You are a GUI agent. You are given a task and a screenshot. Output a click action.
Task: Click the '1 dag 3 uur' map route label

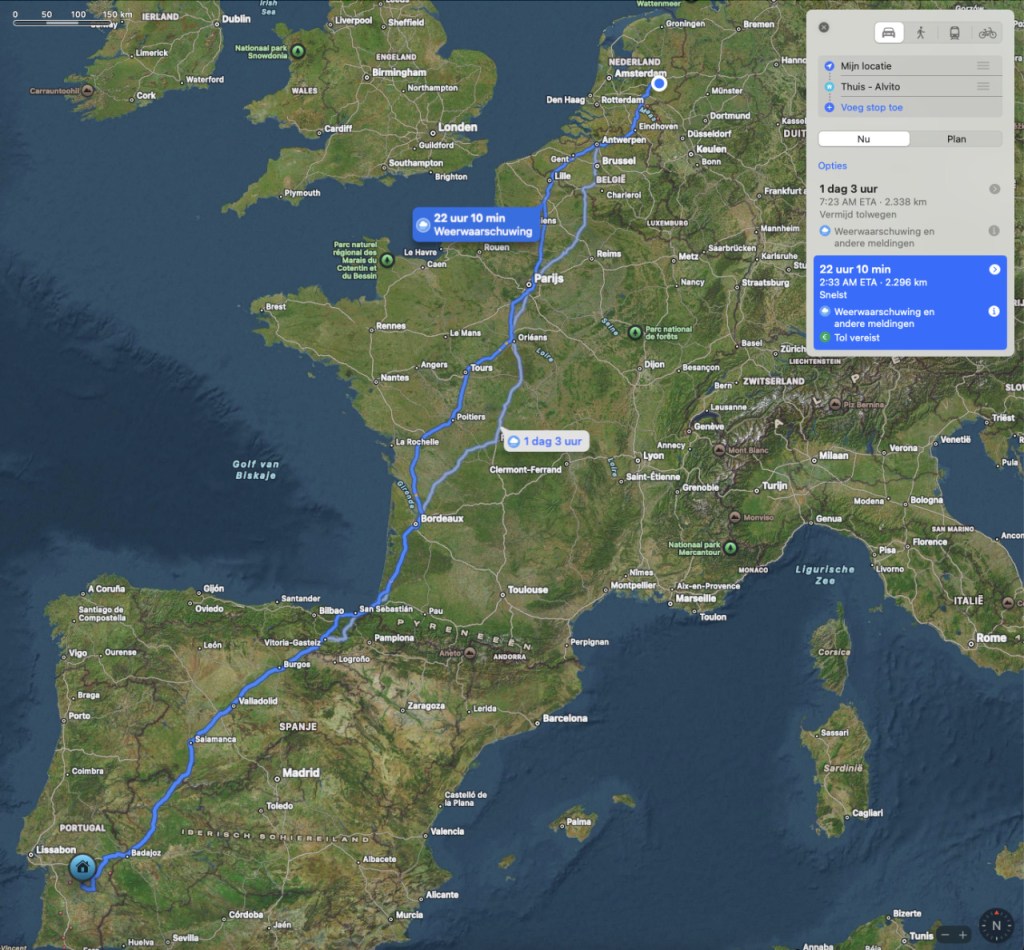coord(544,441)
